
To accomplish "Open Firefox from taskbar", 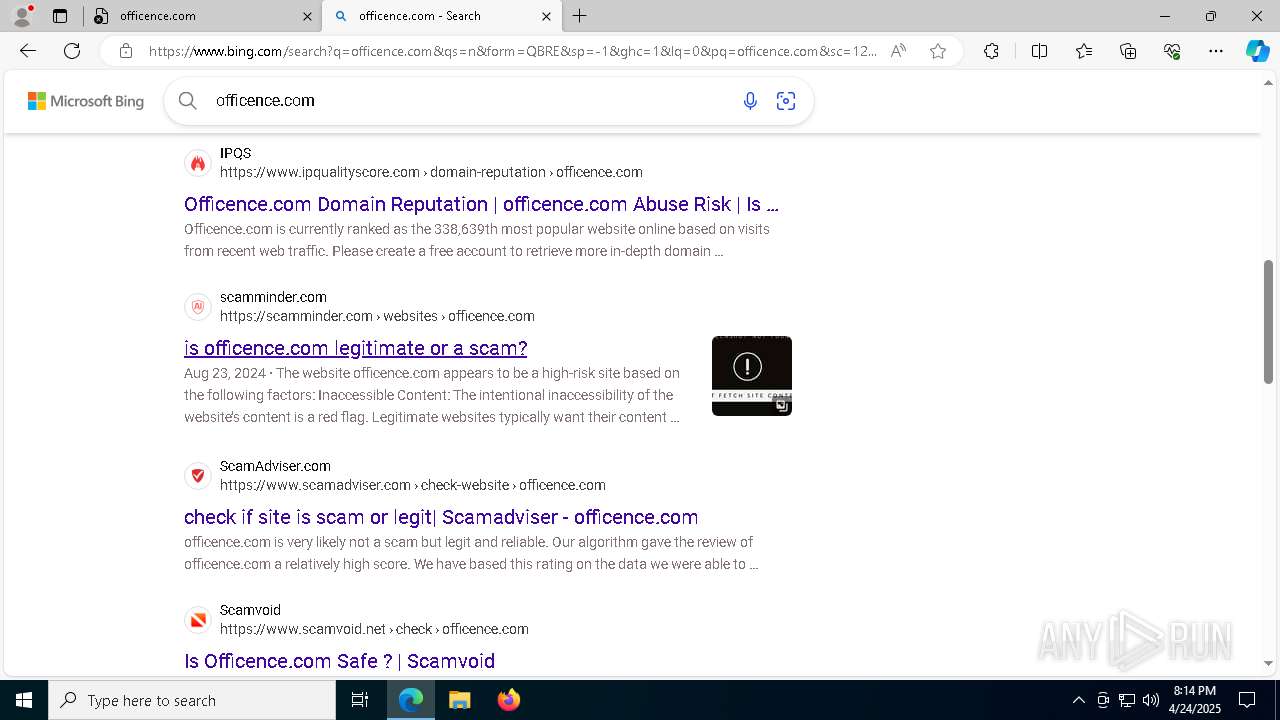I will (x=508, y=700).
